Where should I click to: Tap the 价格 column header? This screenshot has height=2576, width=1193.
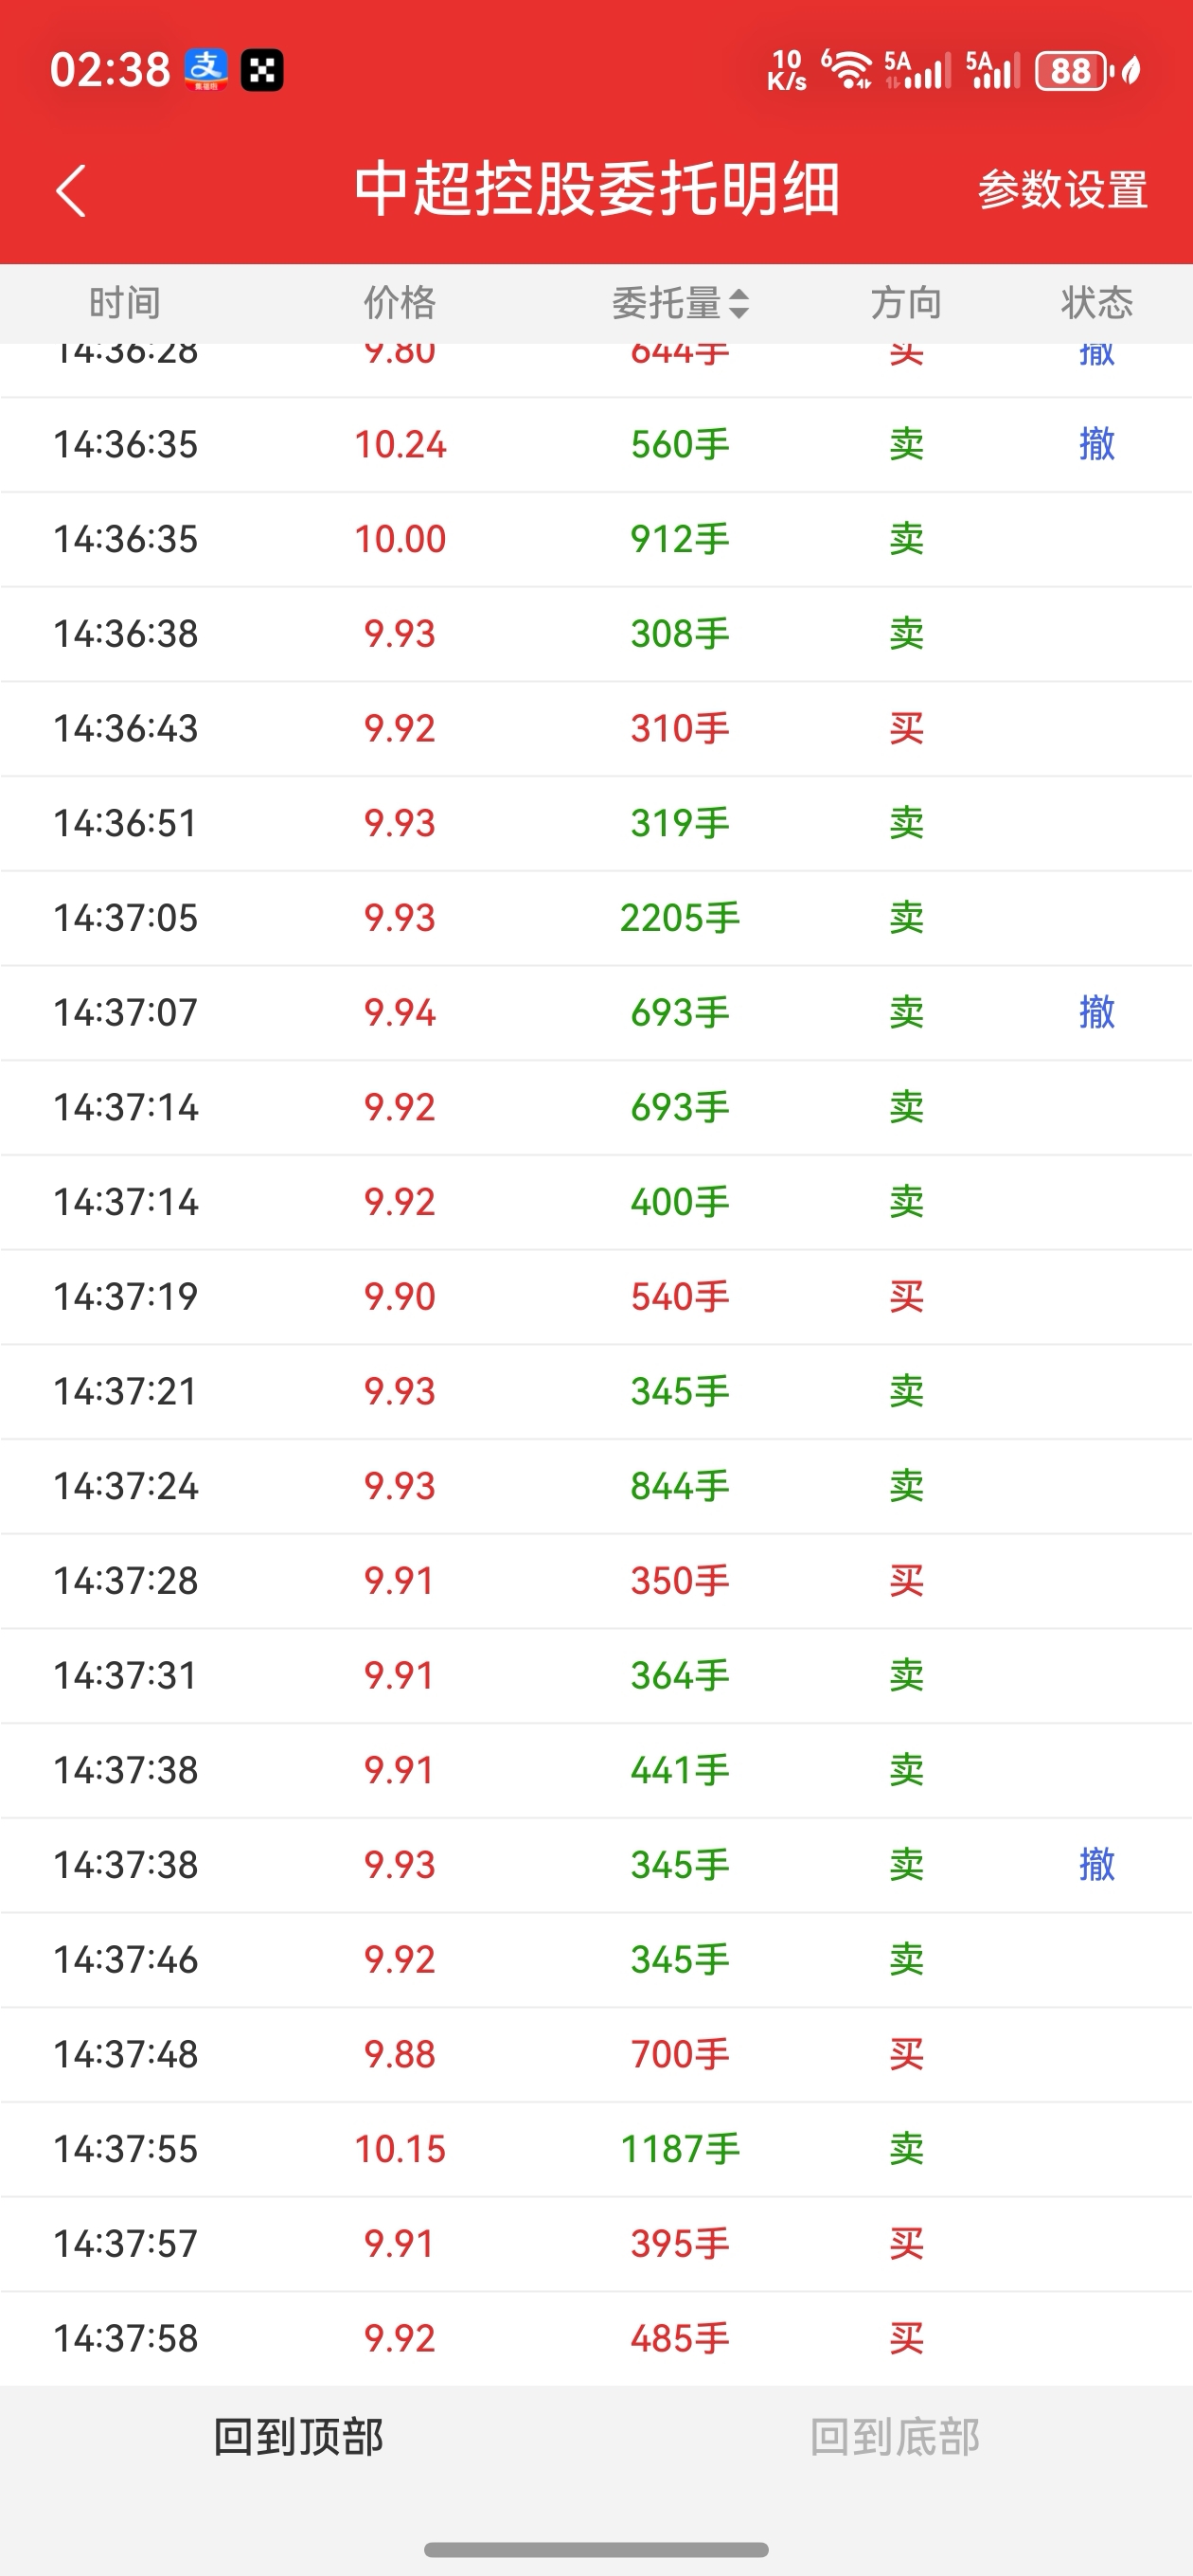click(399, 303)
